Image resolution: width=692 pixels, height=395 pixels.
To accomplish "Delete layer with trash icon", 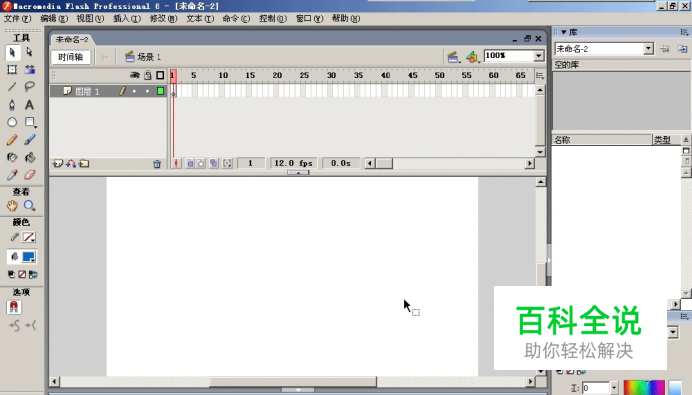I will 157,164.
